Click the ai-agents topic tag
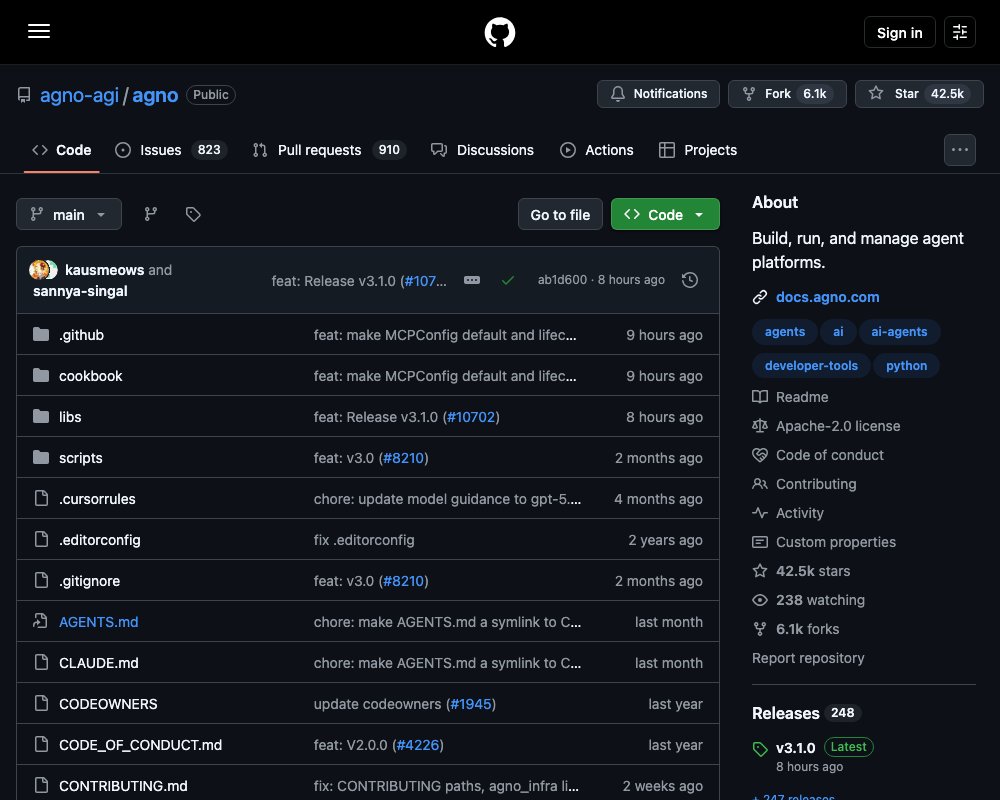The width and height of the screenshot is (1000, 800). (899, 332)
